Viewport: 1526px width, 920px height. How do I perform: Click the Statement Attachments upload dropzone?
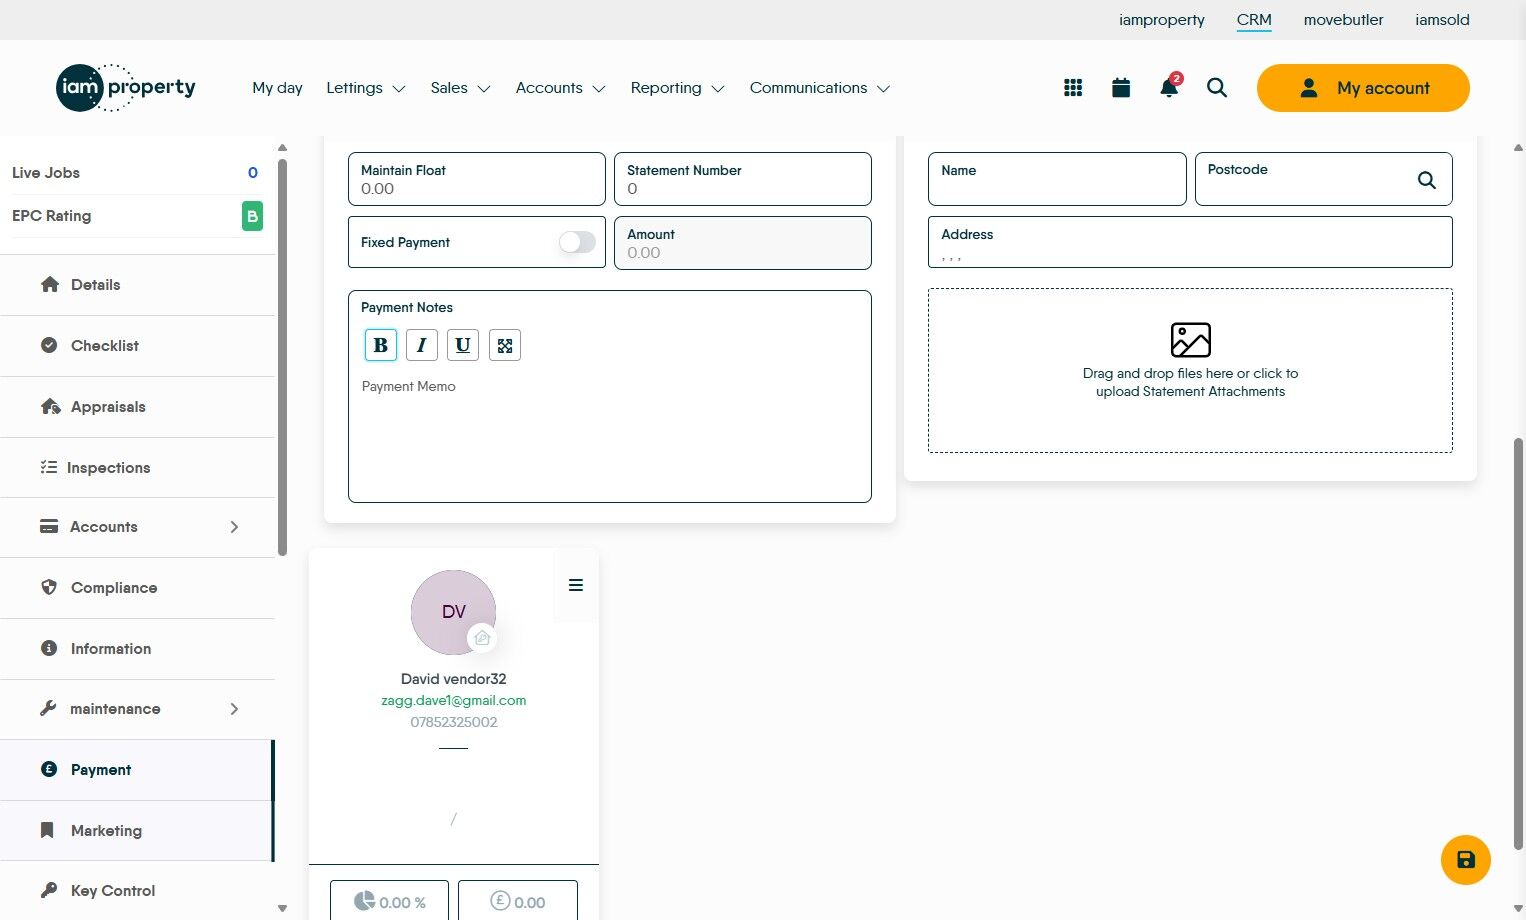coord(1190,371)
